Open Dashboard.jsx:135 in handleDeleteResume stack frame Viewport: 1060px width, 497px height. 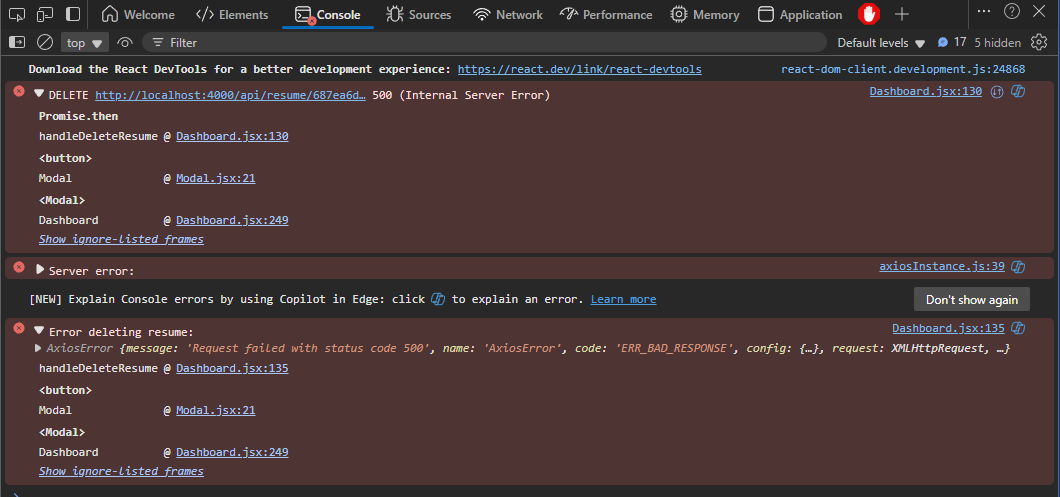[x=232, y=369]
